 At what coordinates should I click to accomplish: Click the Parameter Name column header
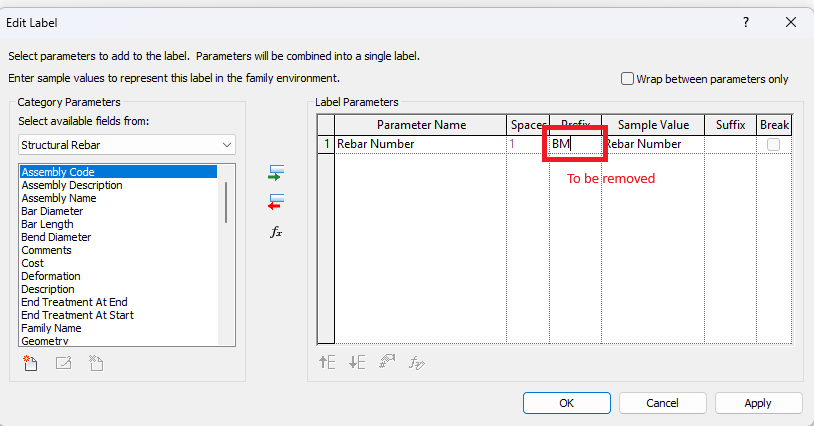420,125
